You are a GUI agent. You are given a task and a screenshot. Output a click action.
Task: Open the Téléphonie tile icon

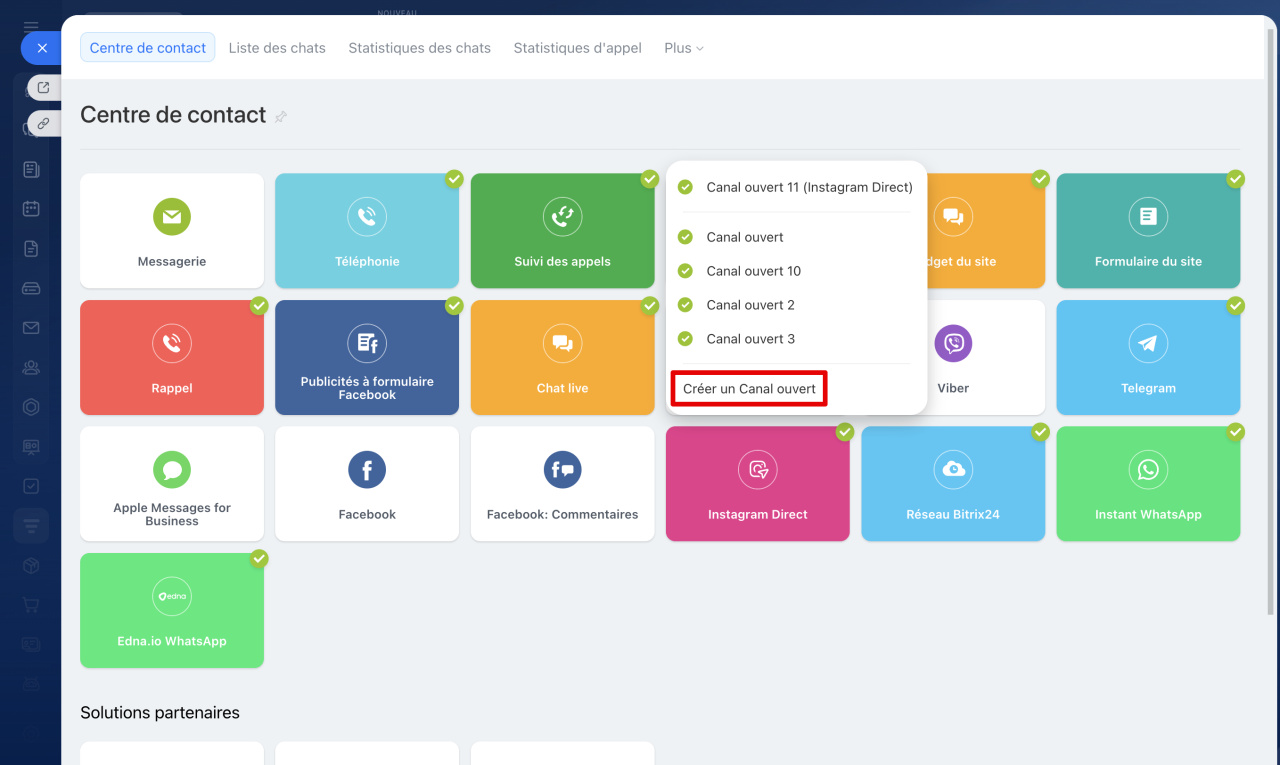click(x=367, y=216)
